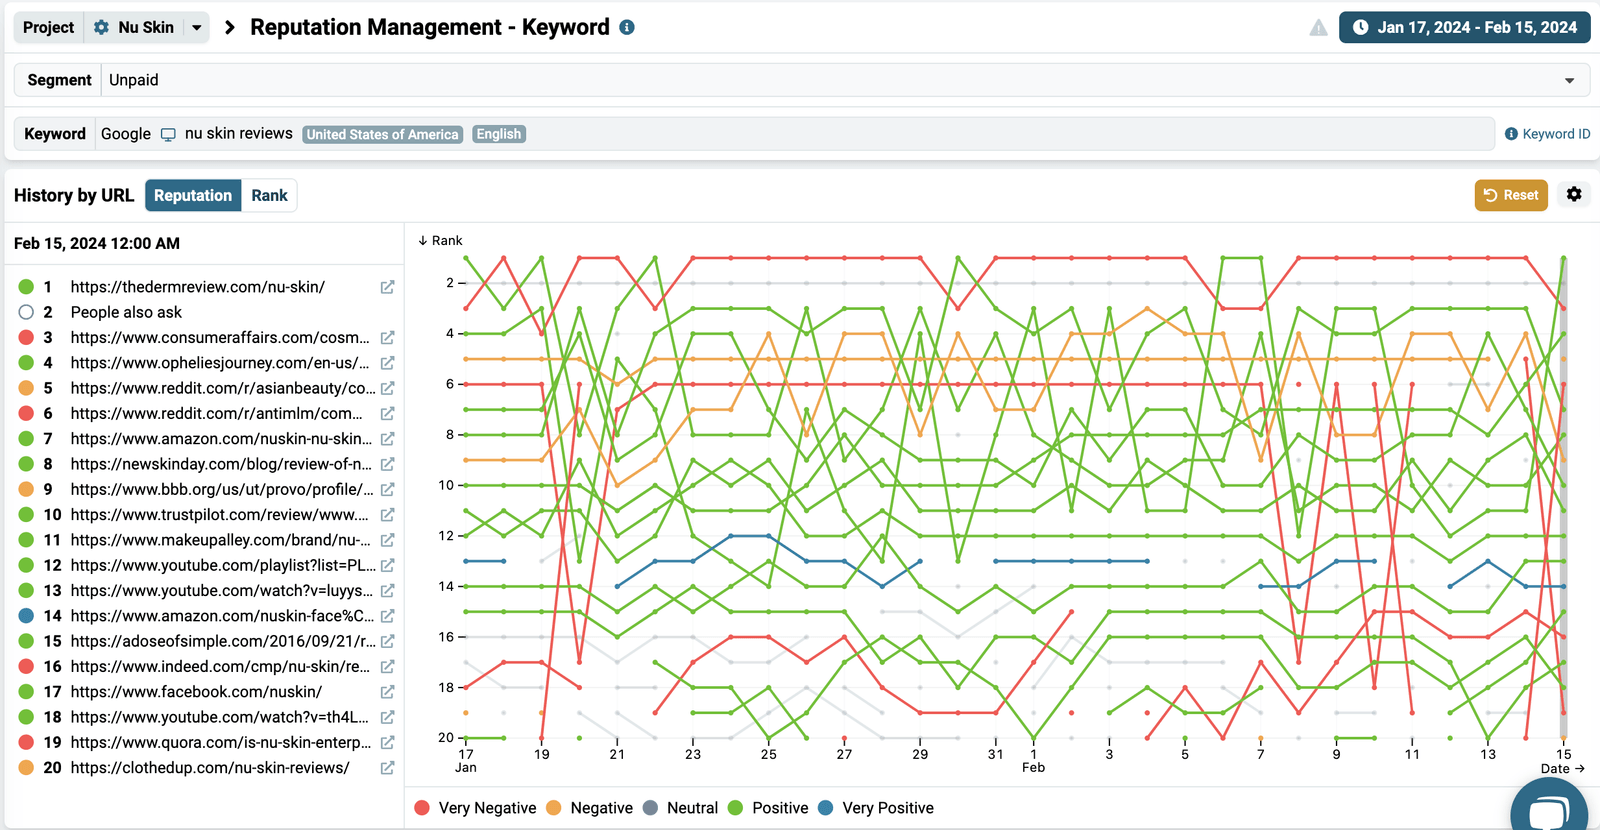This screenshot has height=830, width=1600.
Task: Open external link for makeupalley.com URL
Action: coord(387,540)
